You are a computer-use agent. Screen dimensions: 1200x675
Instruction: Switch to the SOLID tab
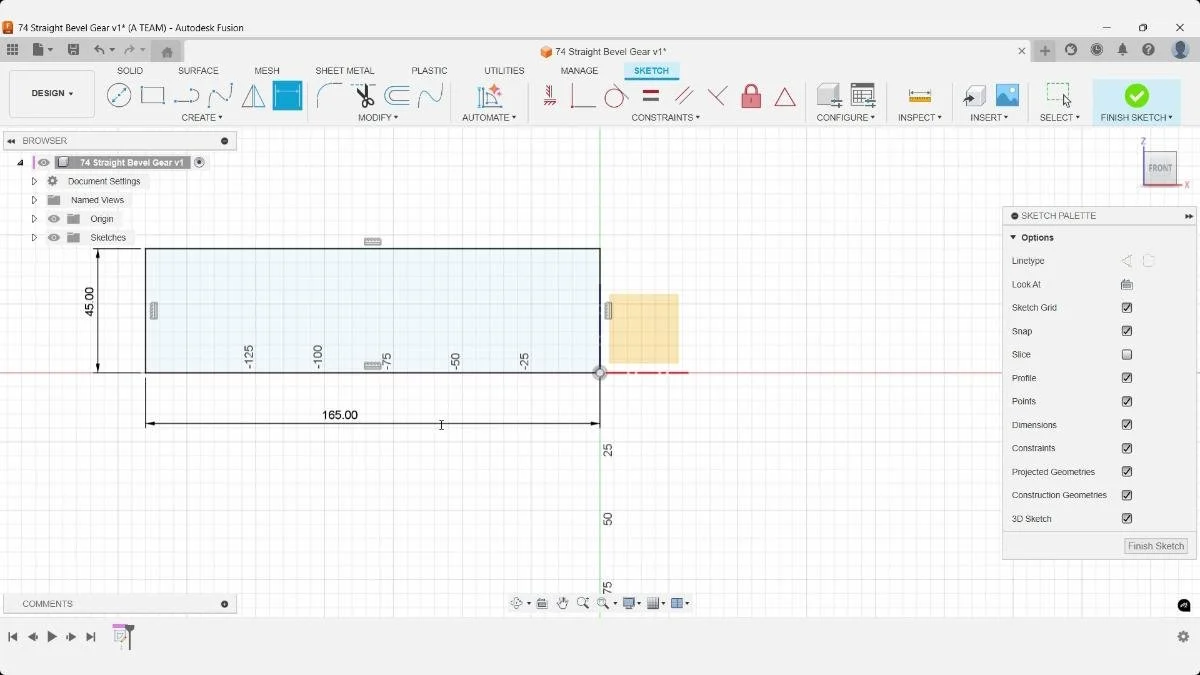130,71
